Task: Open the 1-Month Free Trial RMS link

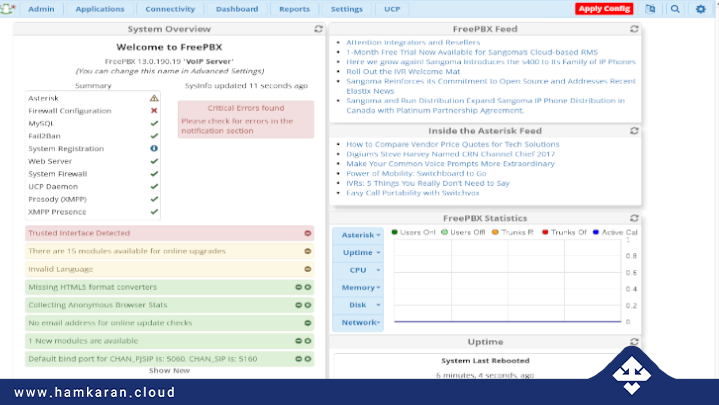Action: pyautogui.click(x=472, y=52)
